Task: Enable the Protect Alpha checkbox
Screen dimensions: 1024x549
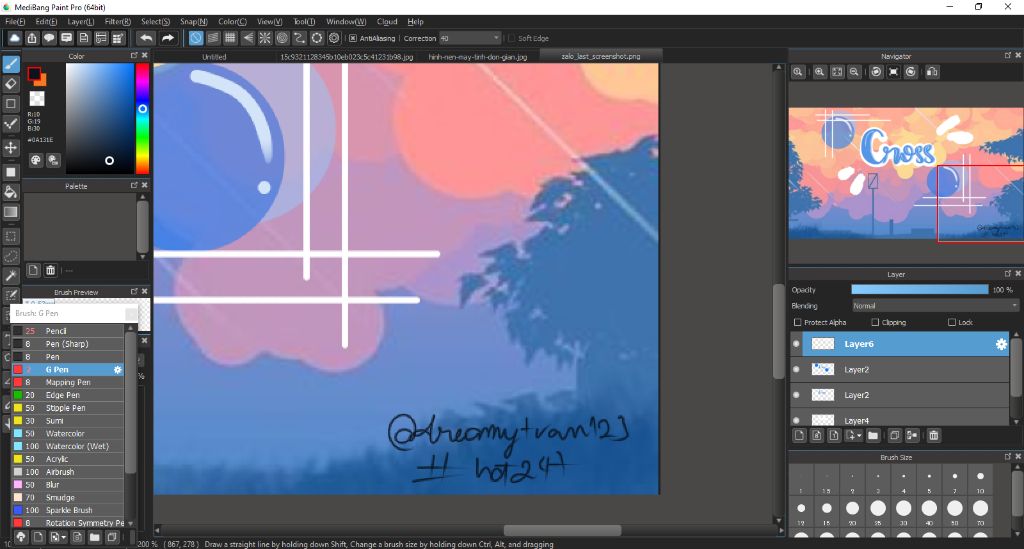Action: pyautogui.click(x=797, y=322)
